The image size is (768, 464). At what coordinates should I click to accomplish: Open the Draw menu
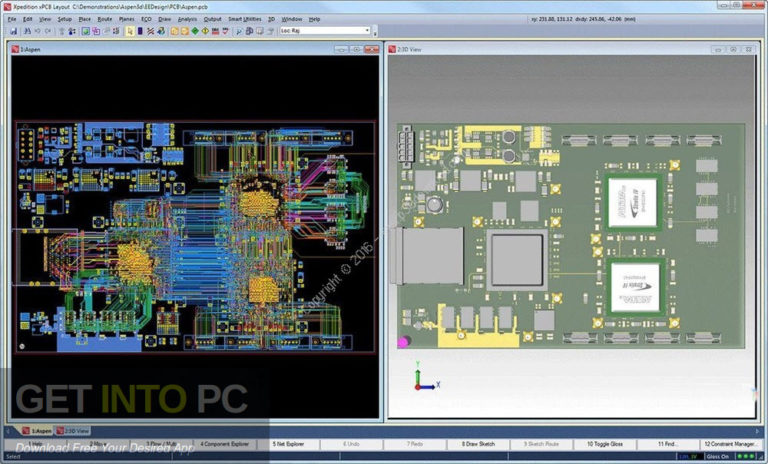pyautogui.click(x=165, y=19)
